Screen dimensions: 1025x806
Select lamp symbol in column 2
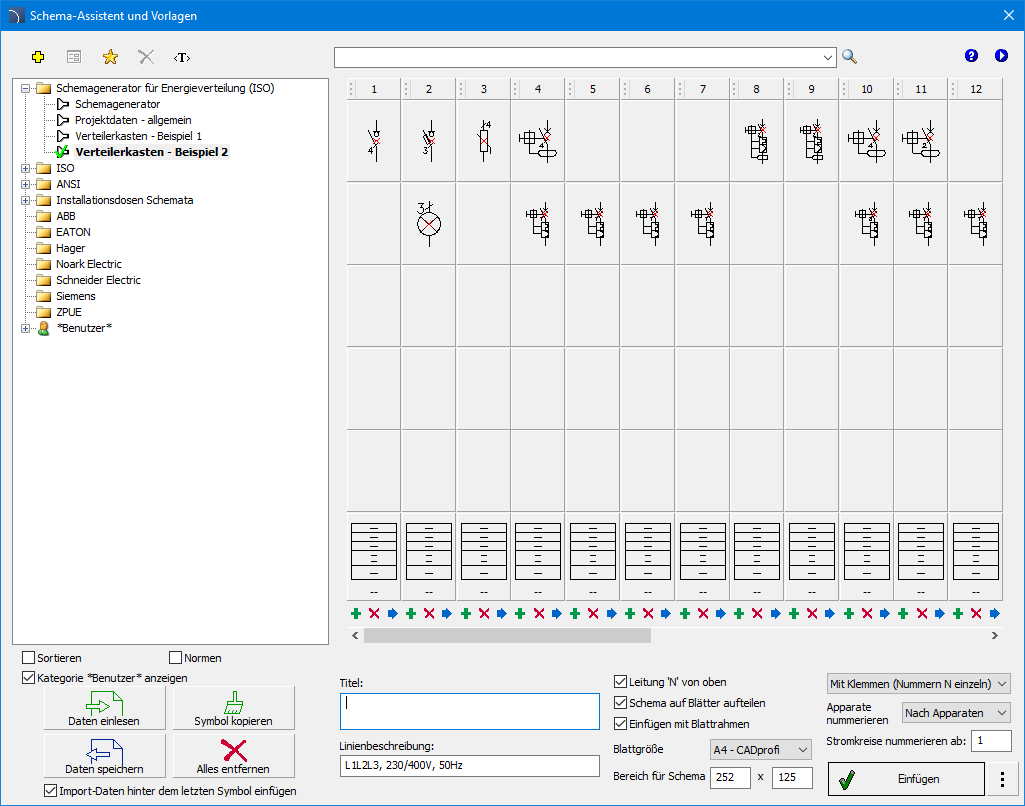click(428, 222)
